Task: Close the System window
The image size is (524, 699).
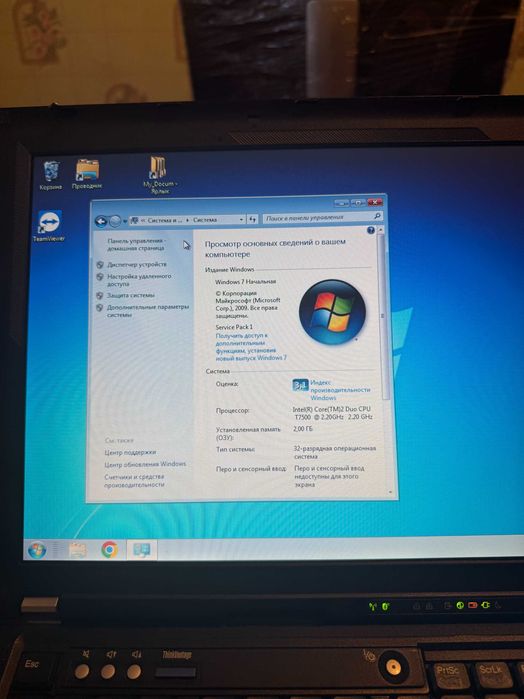Action: point(375,202)
